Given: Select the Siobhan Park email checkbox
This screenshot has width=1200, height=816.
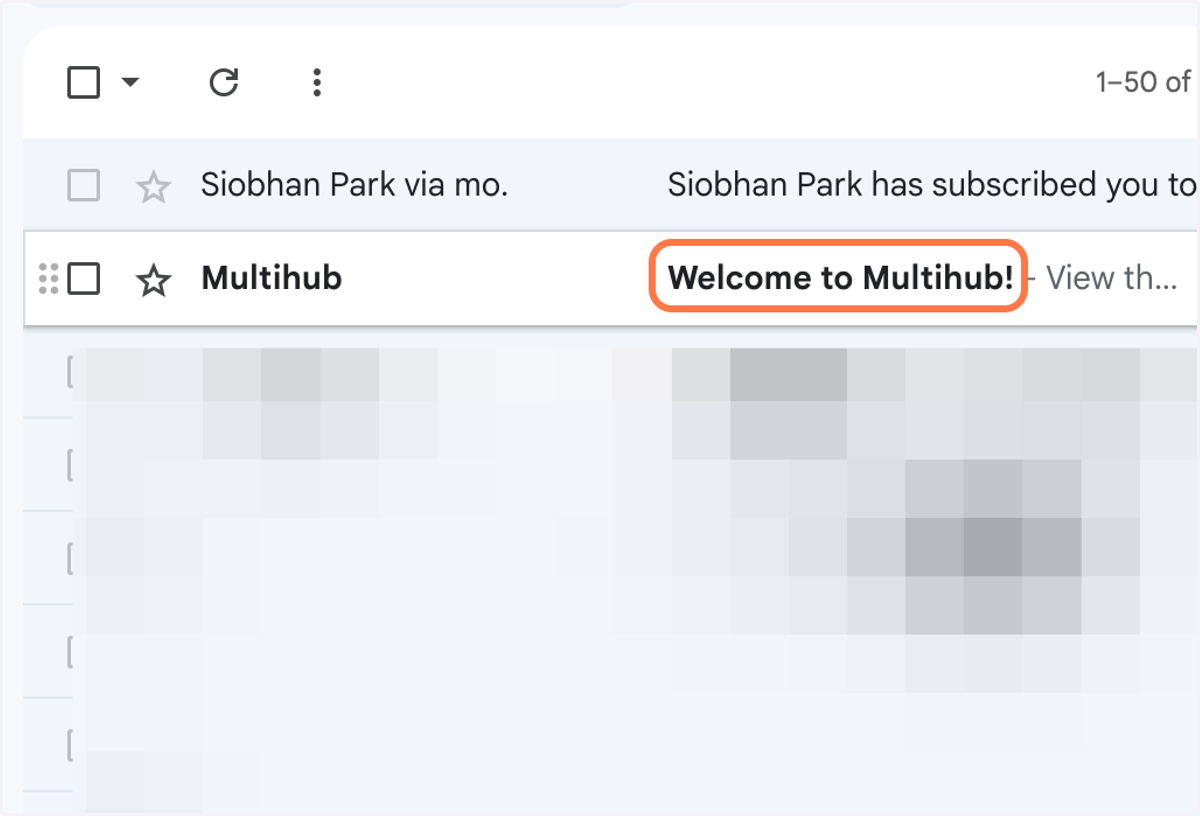Looking at the screenshot, I should (83, 185).
